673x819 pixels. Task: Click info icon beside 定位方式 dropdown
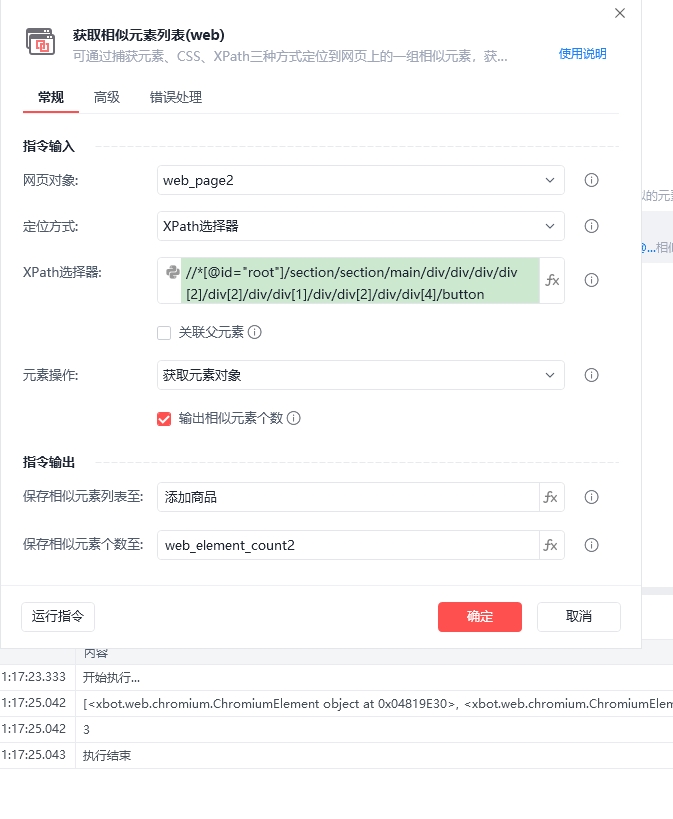[x=591, y=226]
